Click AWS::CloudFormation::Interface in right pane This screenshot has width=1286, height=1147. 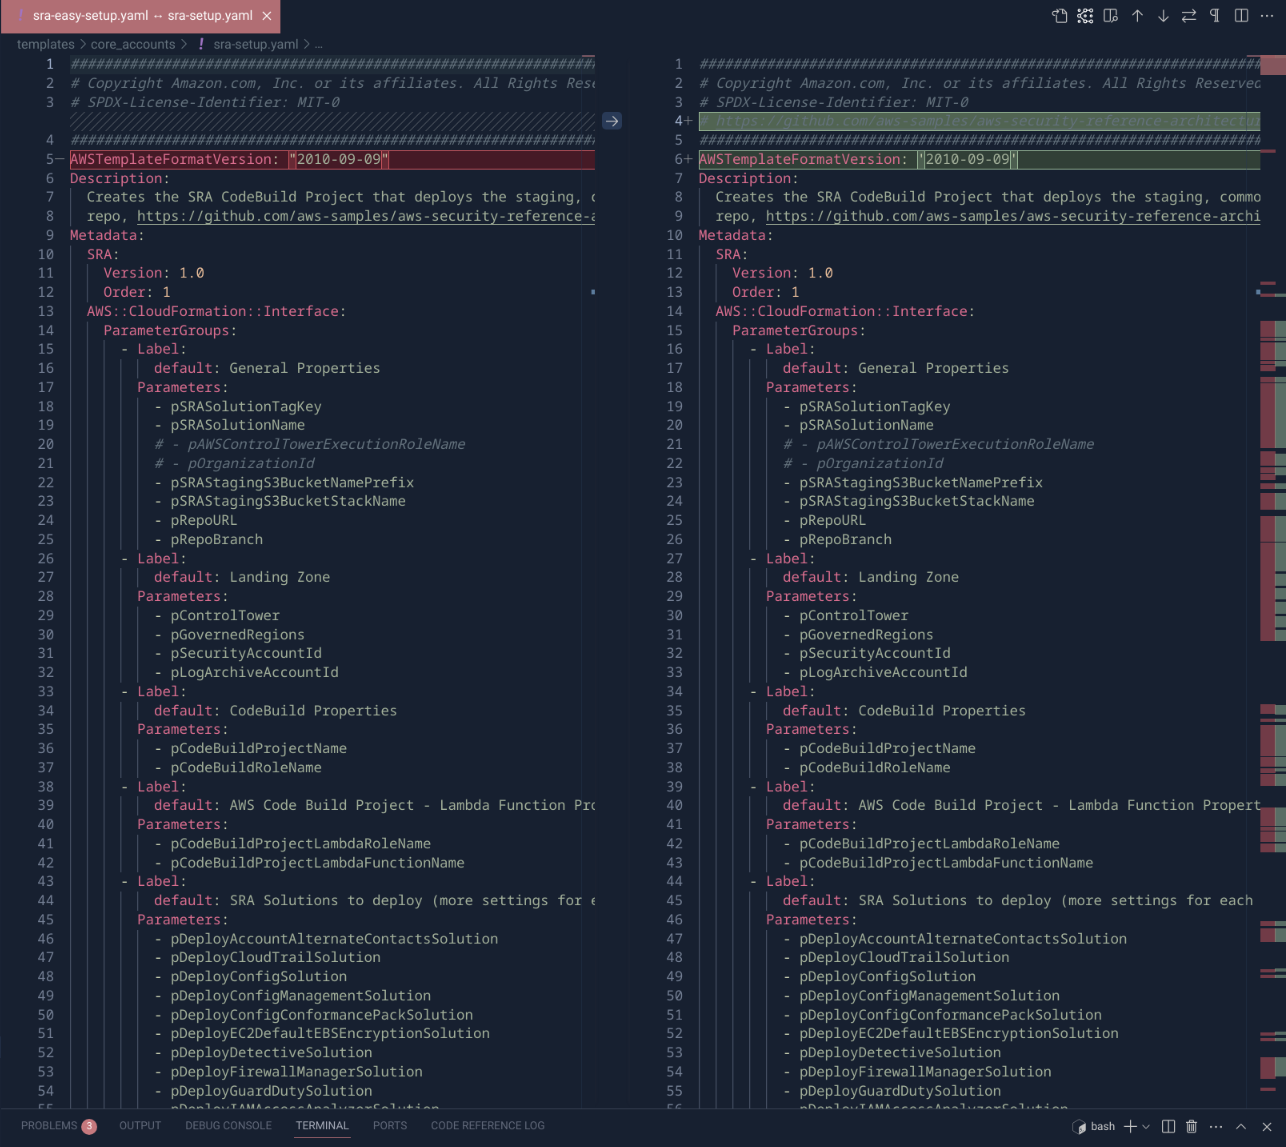(845, 311)
